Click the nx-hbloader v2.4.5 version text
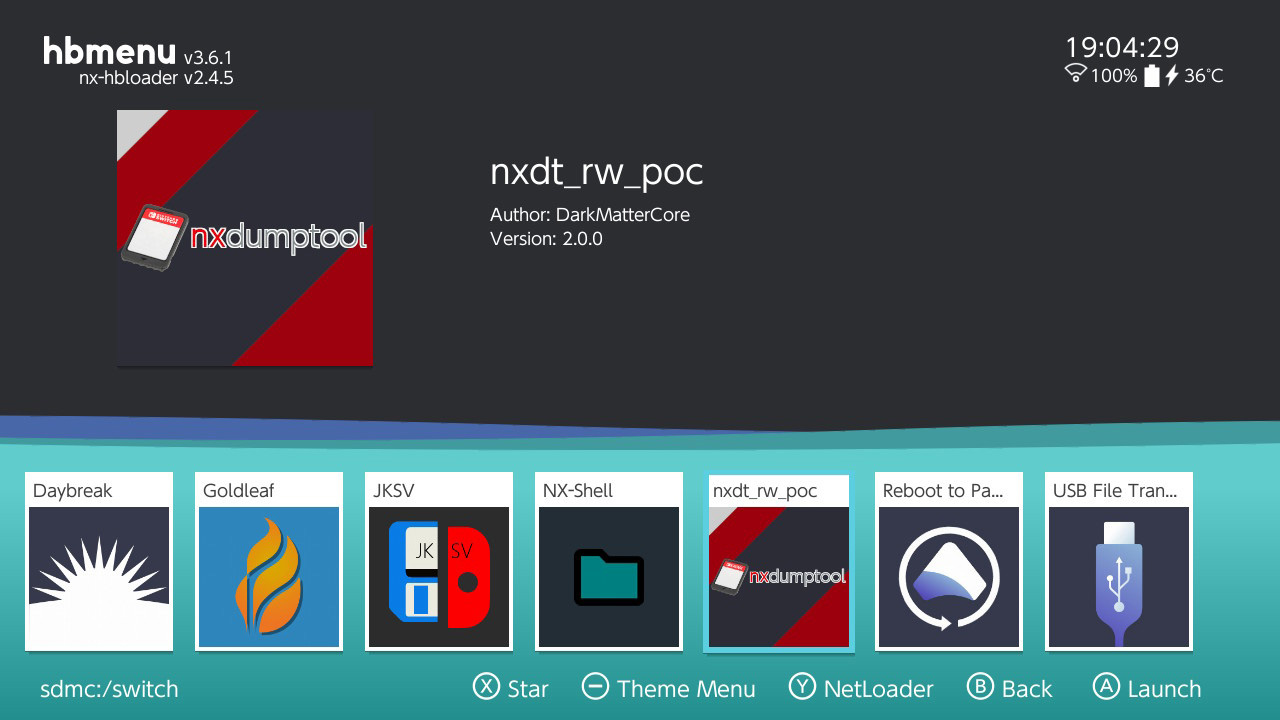1280x720 pixels. [x=156, y=78]
